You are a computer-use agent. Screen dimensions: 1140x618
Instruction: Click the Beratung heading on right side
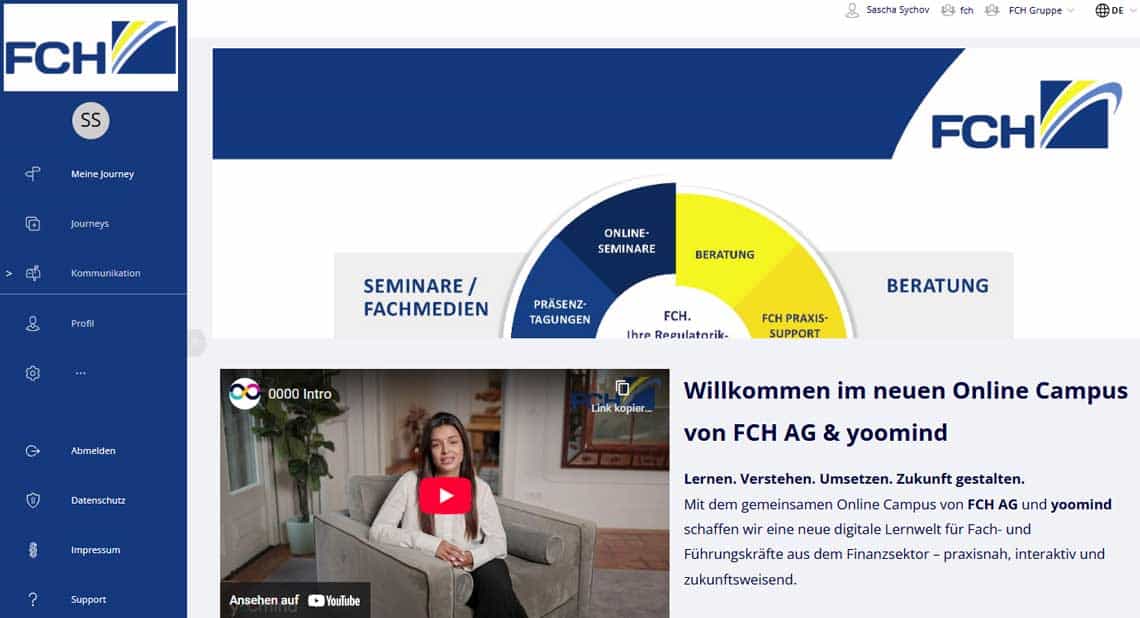937,286
